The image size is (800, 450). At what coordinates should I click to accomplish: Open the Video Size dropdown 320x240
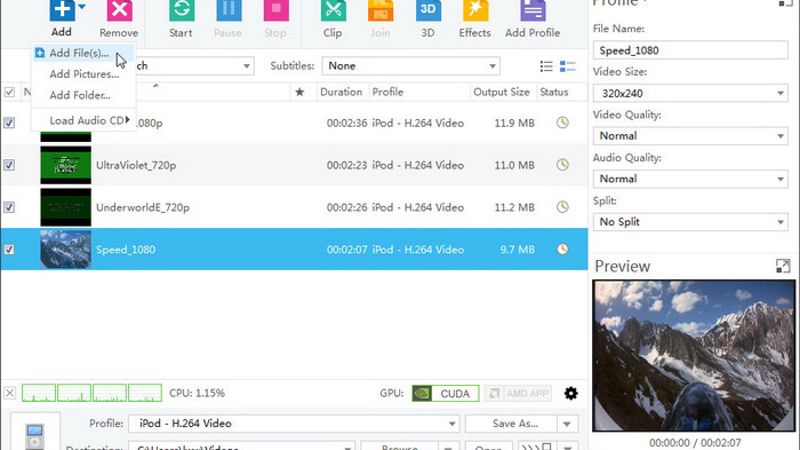click(x=690, y=93)
